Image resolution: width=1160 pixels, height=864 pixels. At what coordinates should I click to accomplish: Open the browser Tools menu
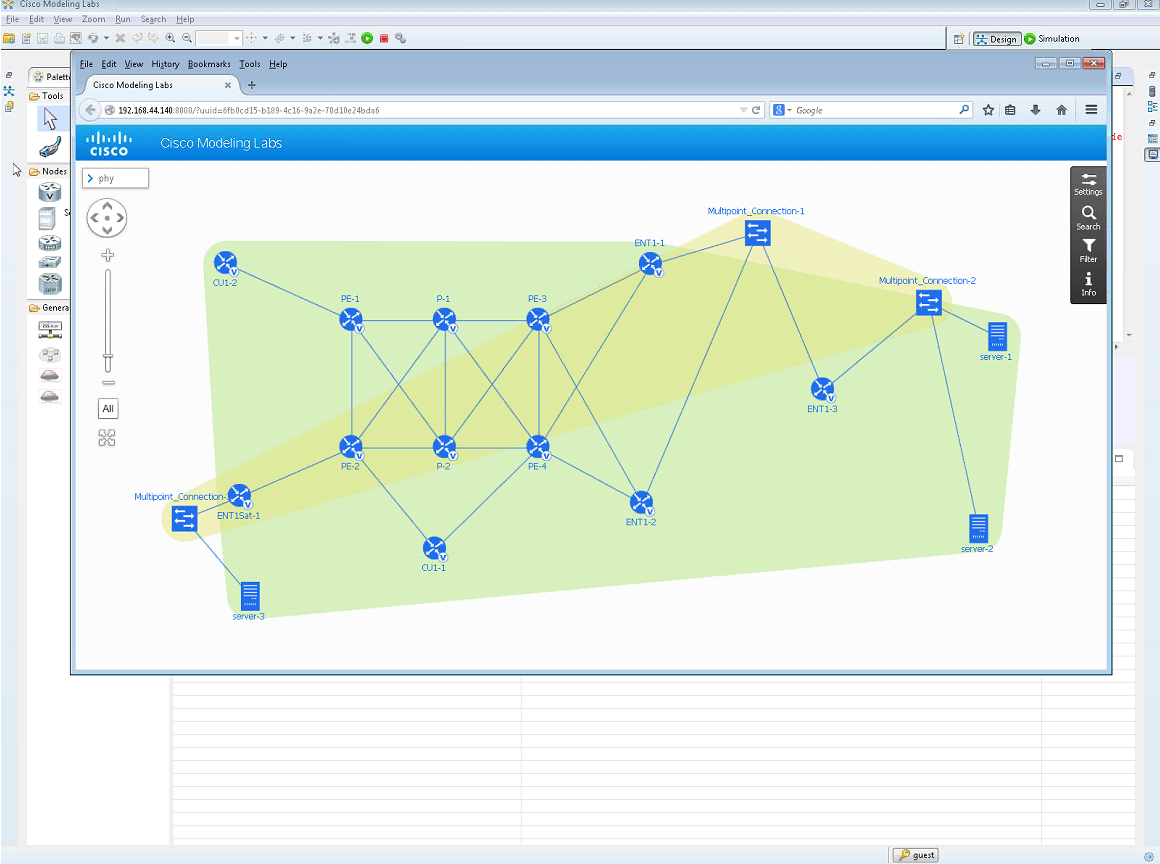[249, 64]
